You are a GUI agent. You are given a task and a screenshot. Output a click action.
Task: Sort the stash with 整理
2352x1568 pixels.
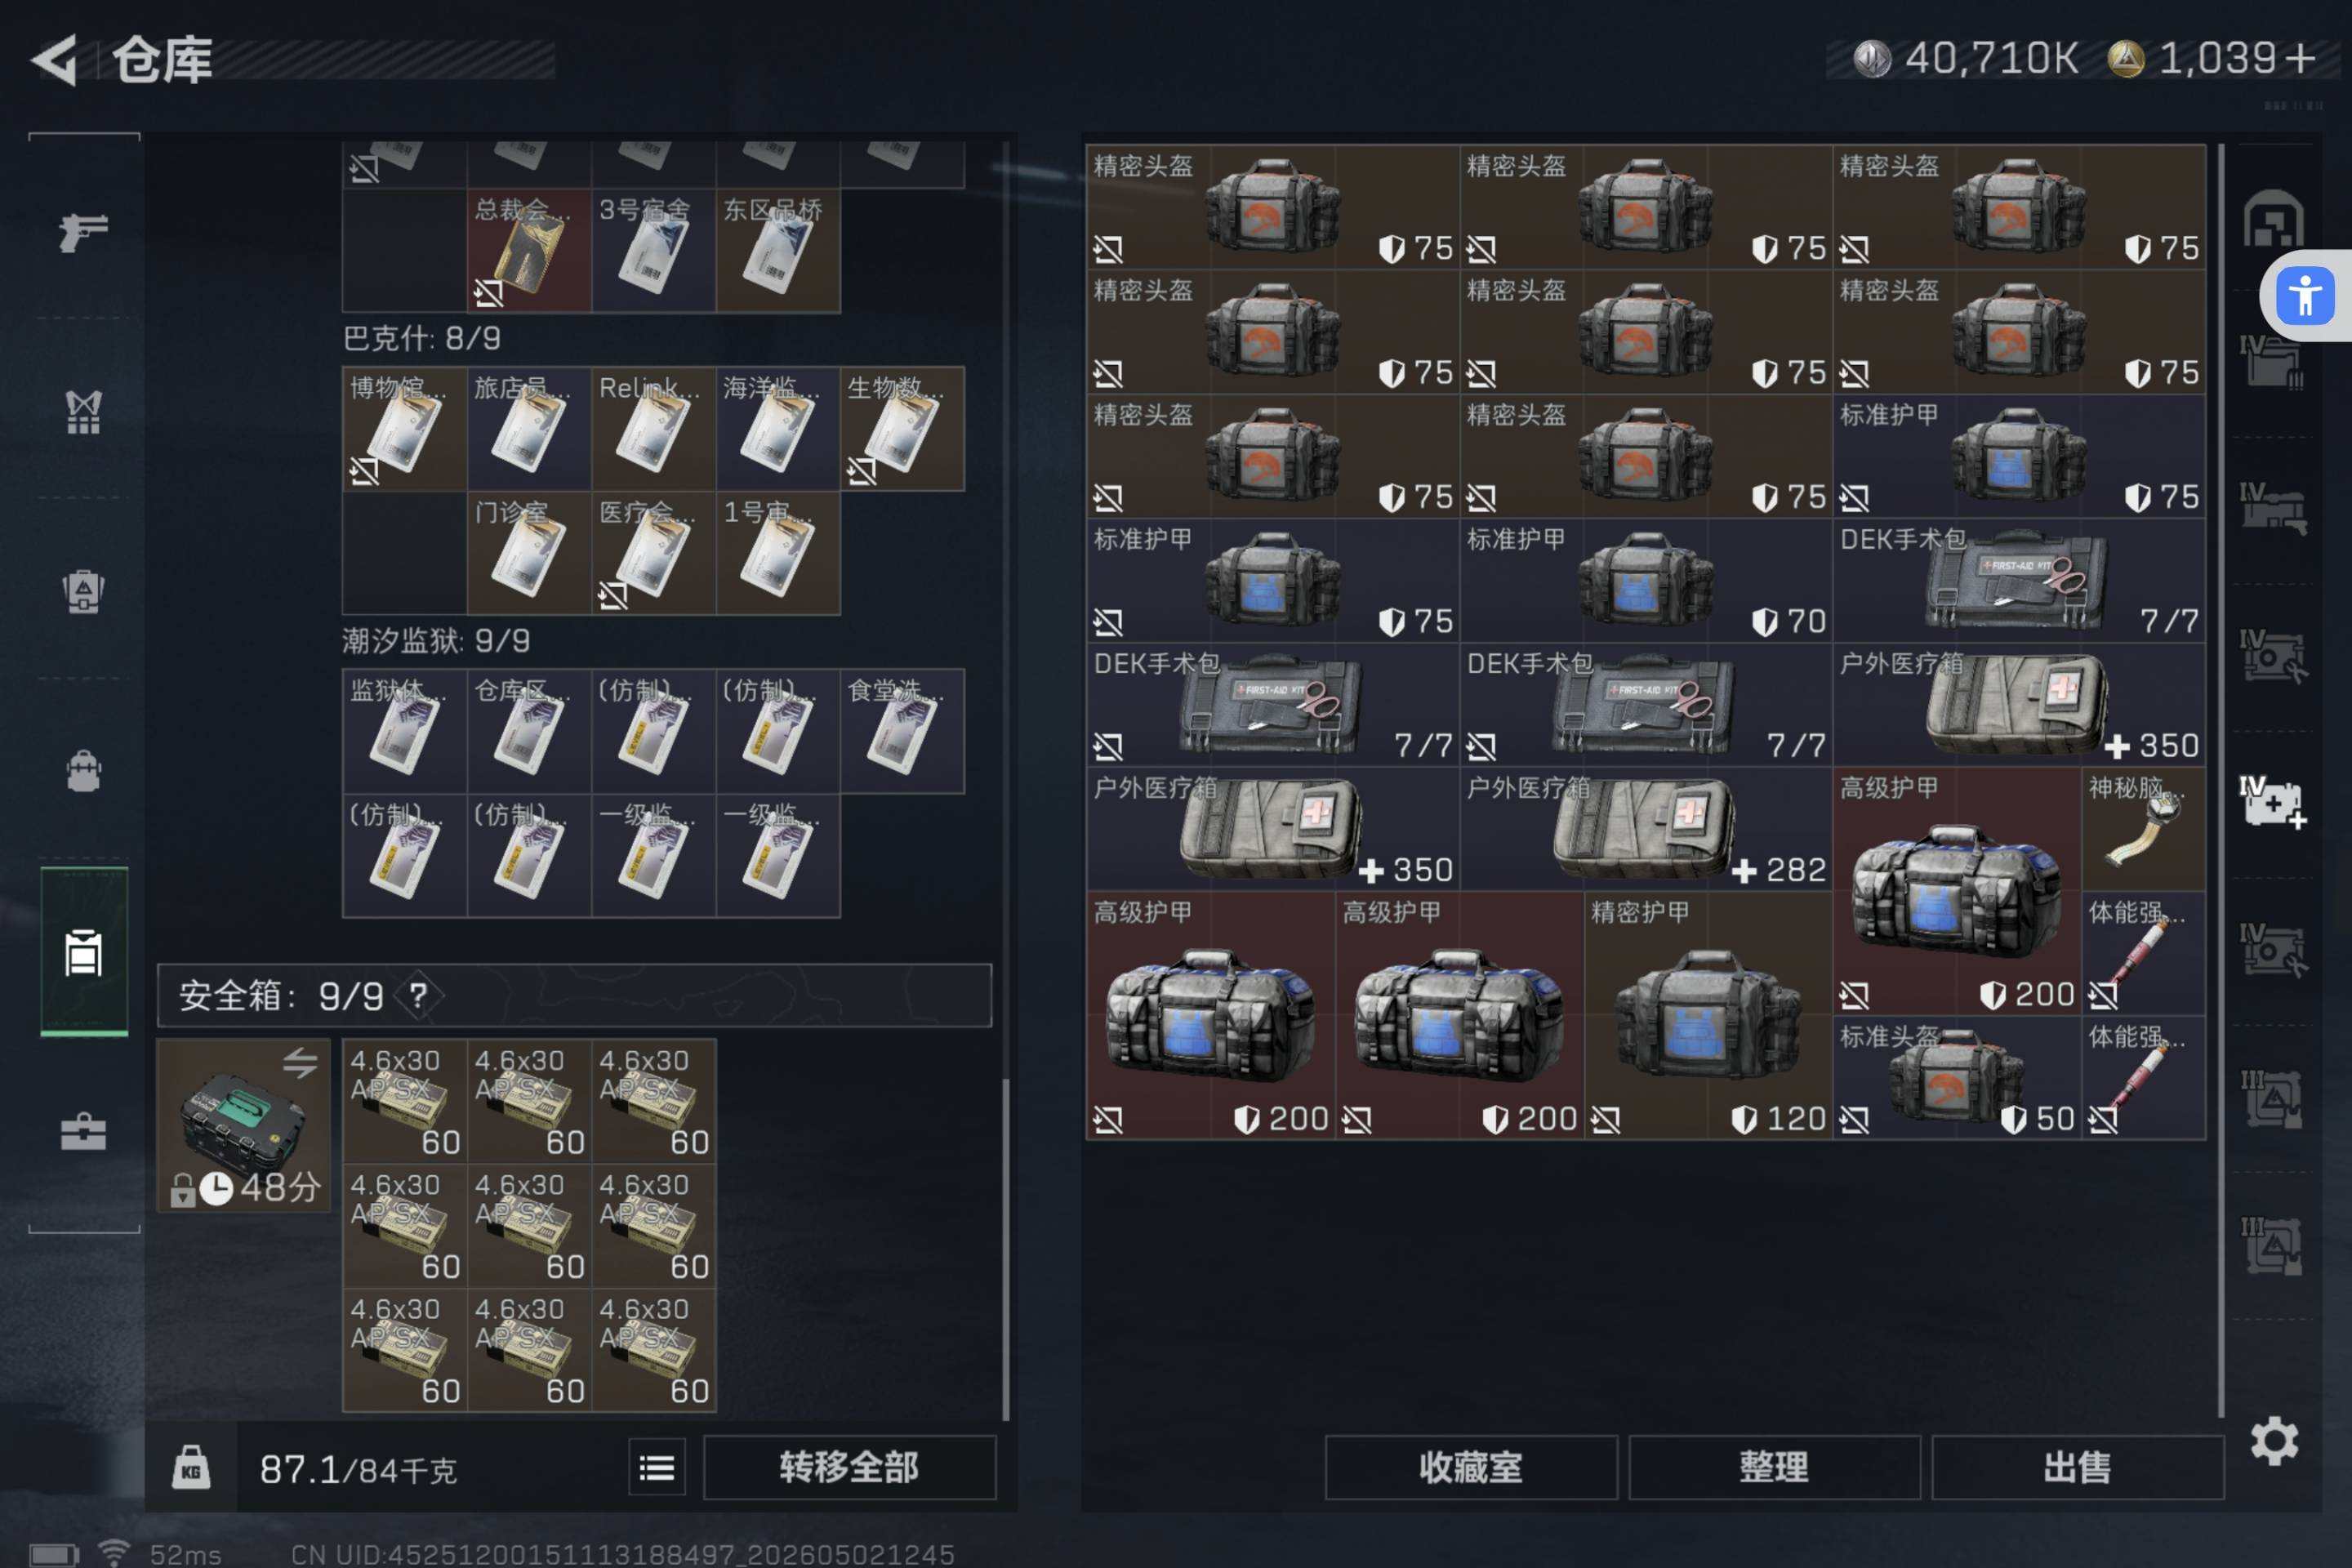point(1774,1468)
